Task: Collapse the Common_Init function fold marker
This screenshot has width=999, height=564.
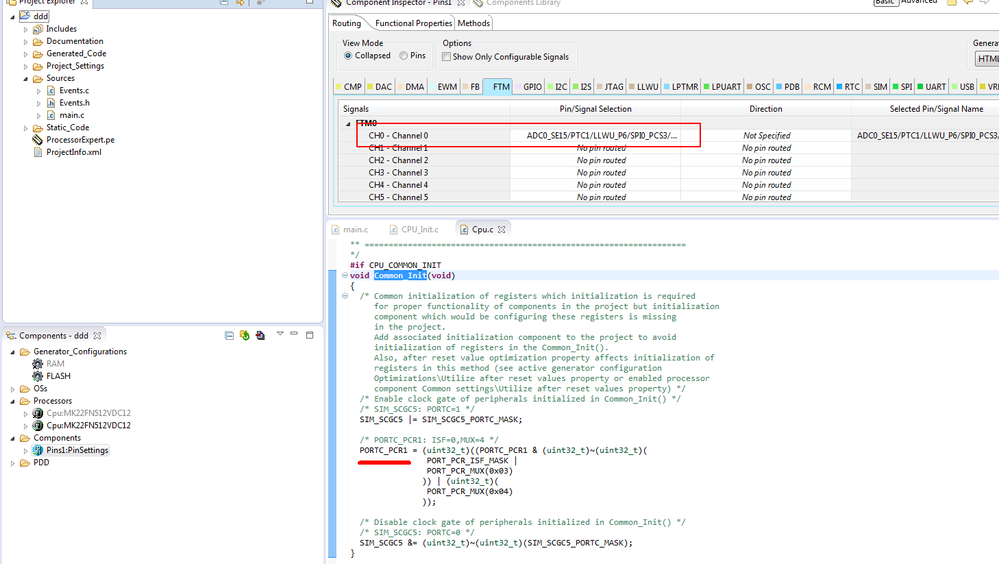Action: [345, 275]
